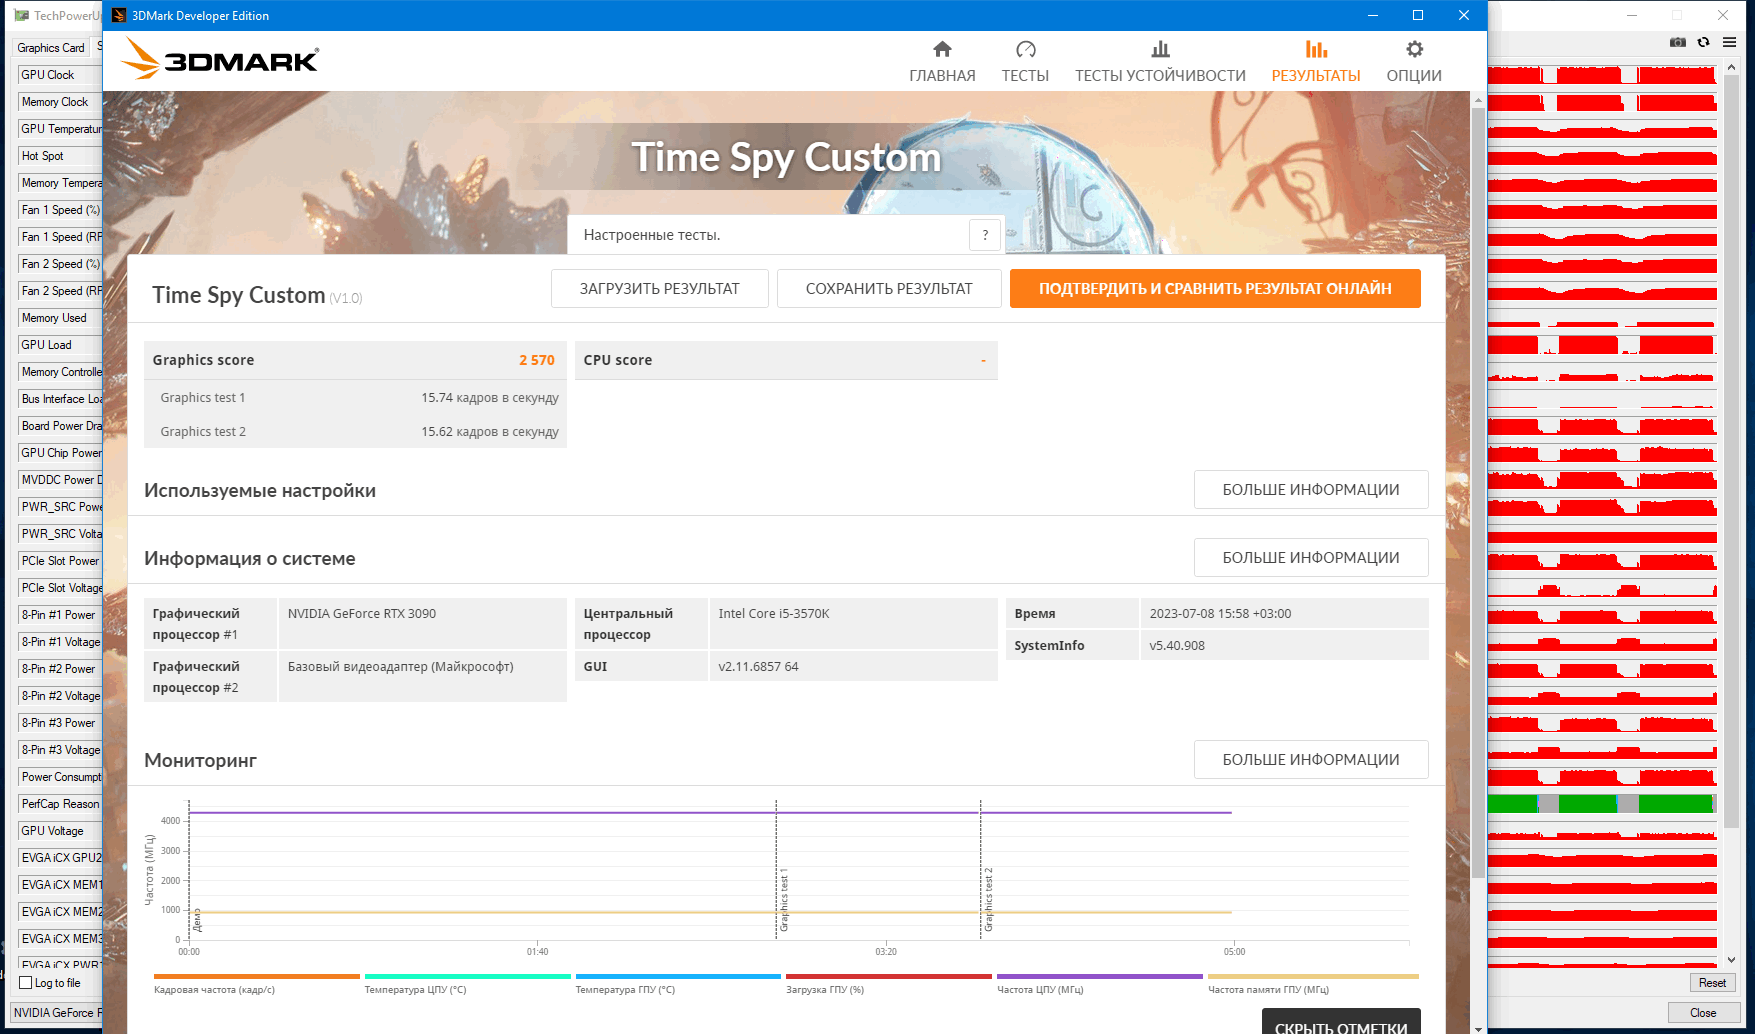
Task: Open БОЛЬШЕ ИНФОРМАЦИИ for Используемые настройки
Action: point(1311,490)
